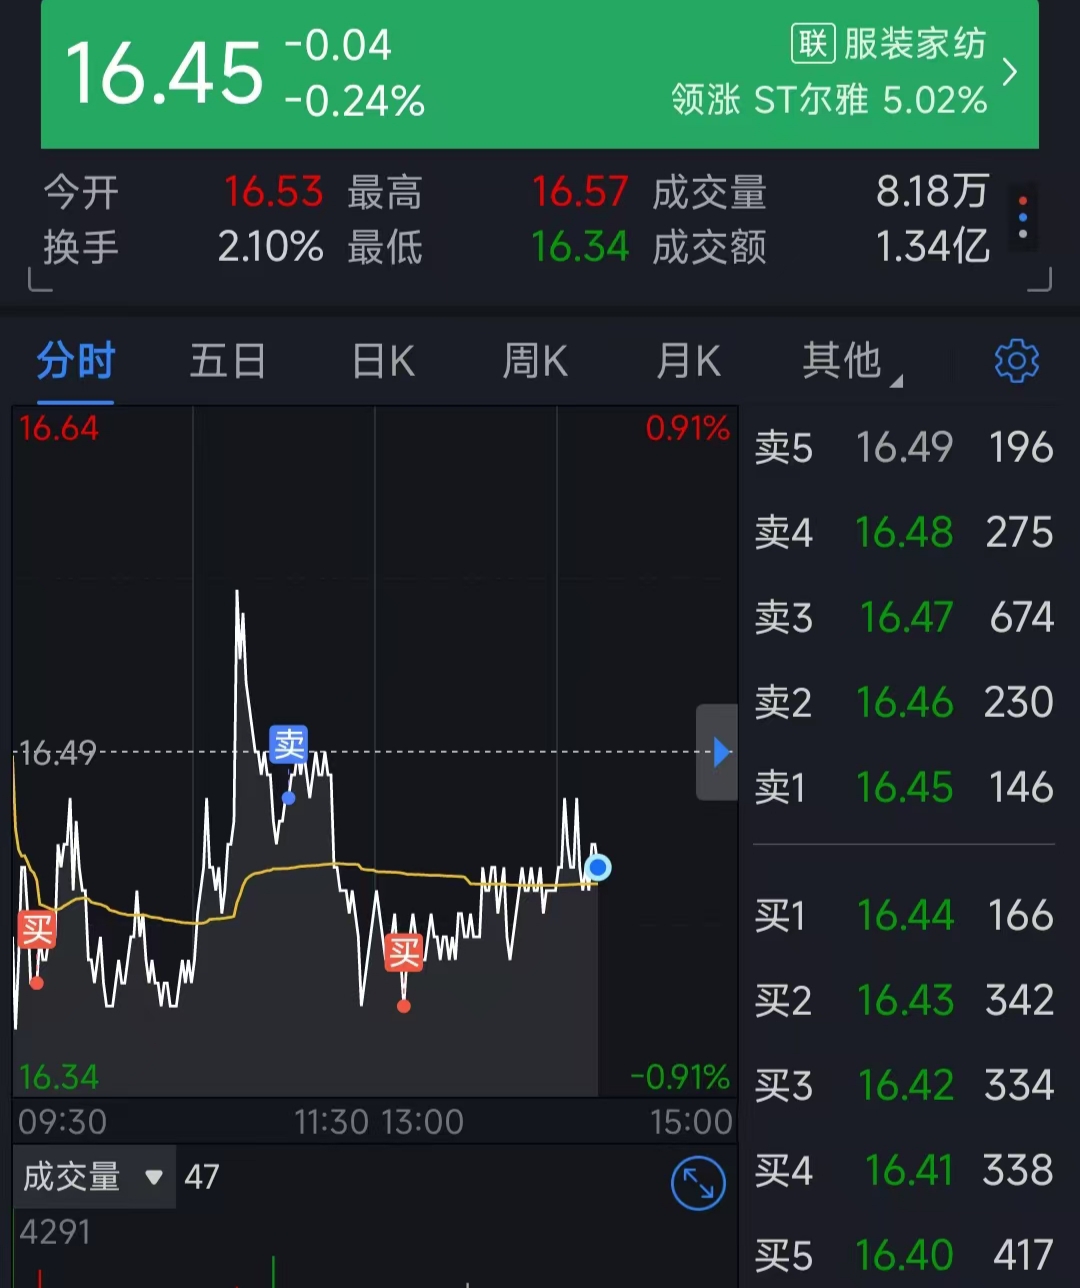Viewport: 1080px width, 1288px height.
Task: Tap the 今开 value 16.53
Action: [x=273, y=191]
